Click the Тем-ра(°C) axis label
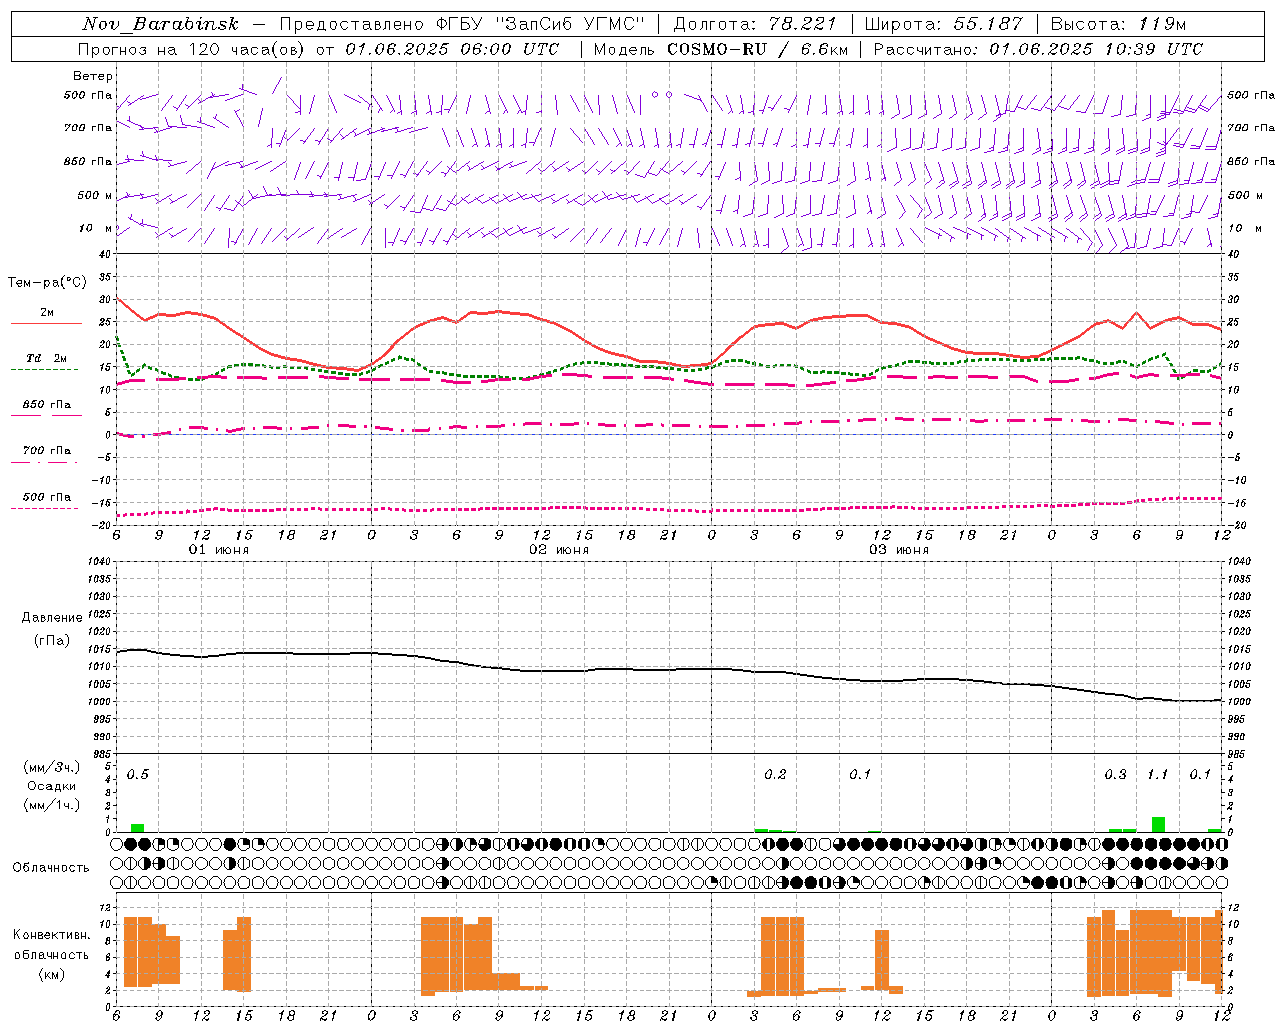1280x1024 pixels. (x=47, y=283)
